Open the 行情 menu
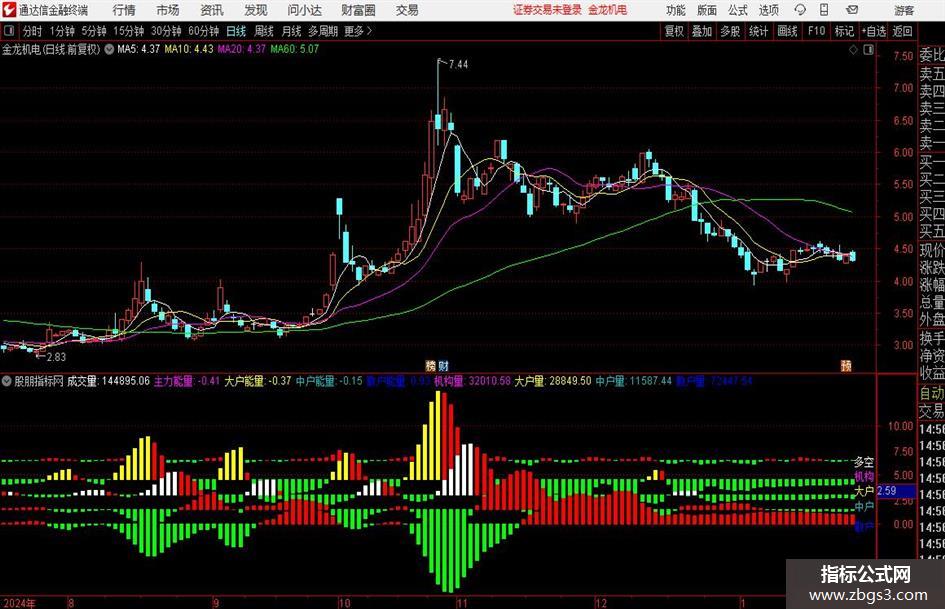This screenshot has height=609, width=945. [124, 10]
